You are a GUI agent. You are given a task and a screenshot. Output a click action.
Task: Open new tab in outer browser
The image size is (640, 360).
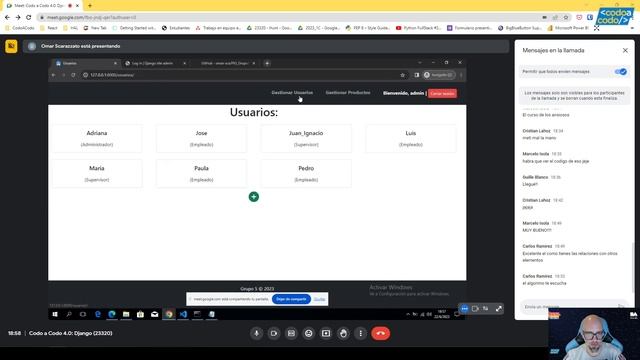coord(90,6)
